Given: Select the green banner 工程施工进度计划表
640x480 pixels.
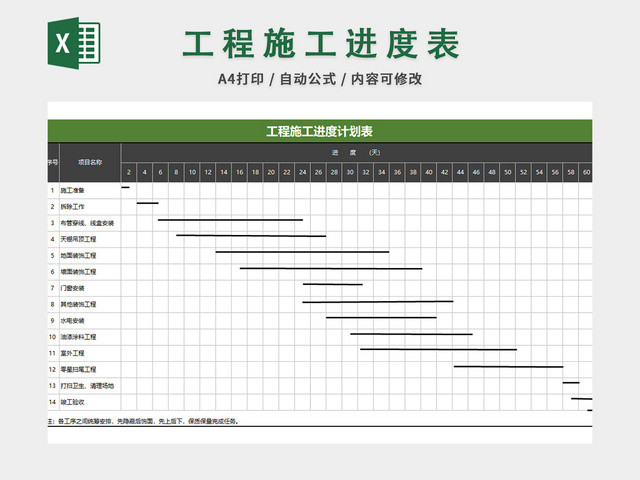Looking at the screenshot, I should (x=320, y=131).
